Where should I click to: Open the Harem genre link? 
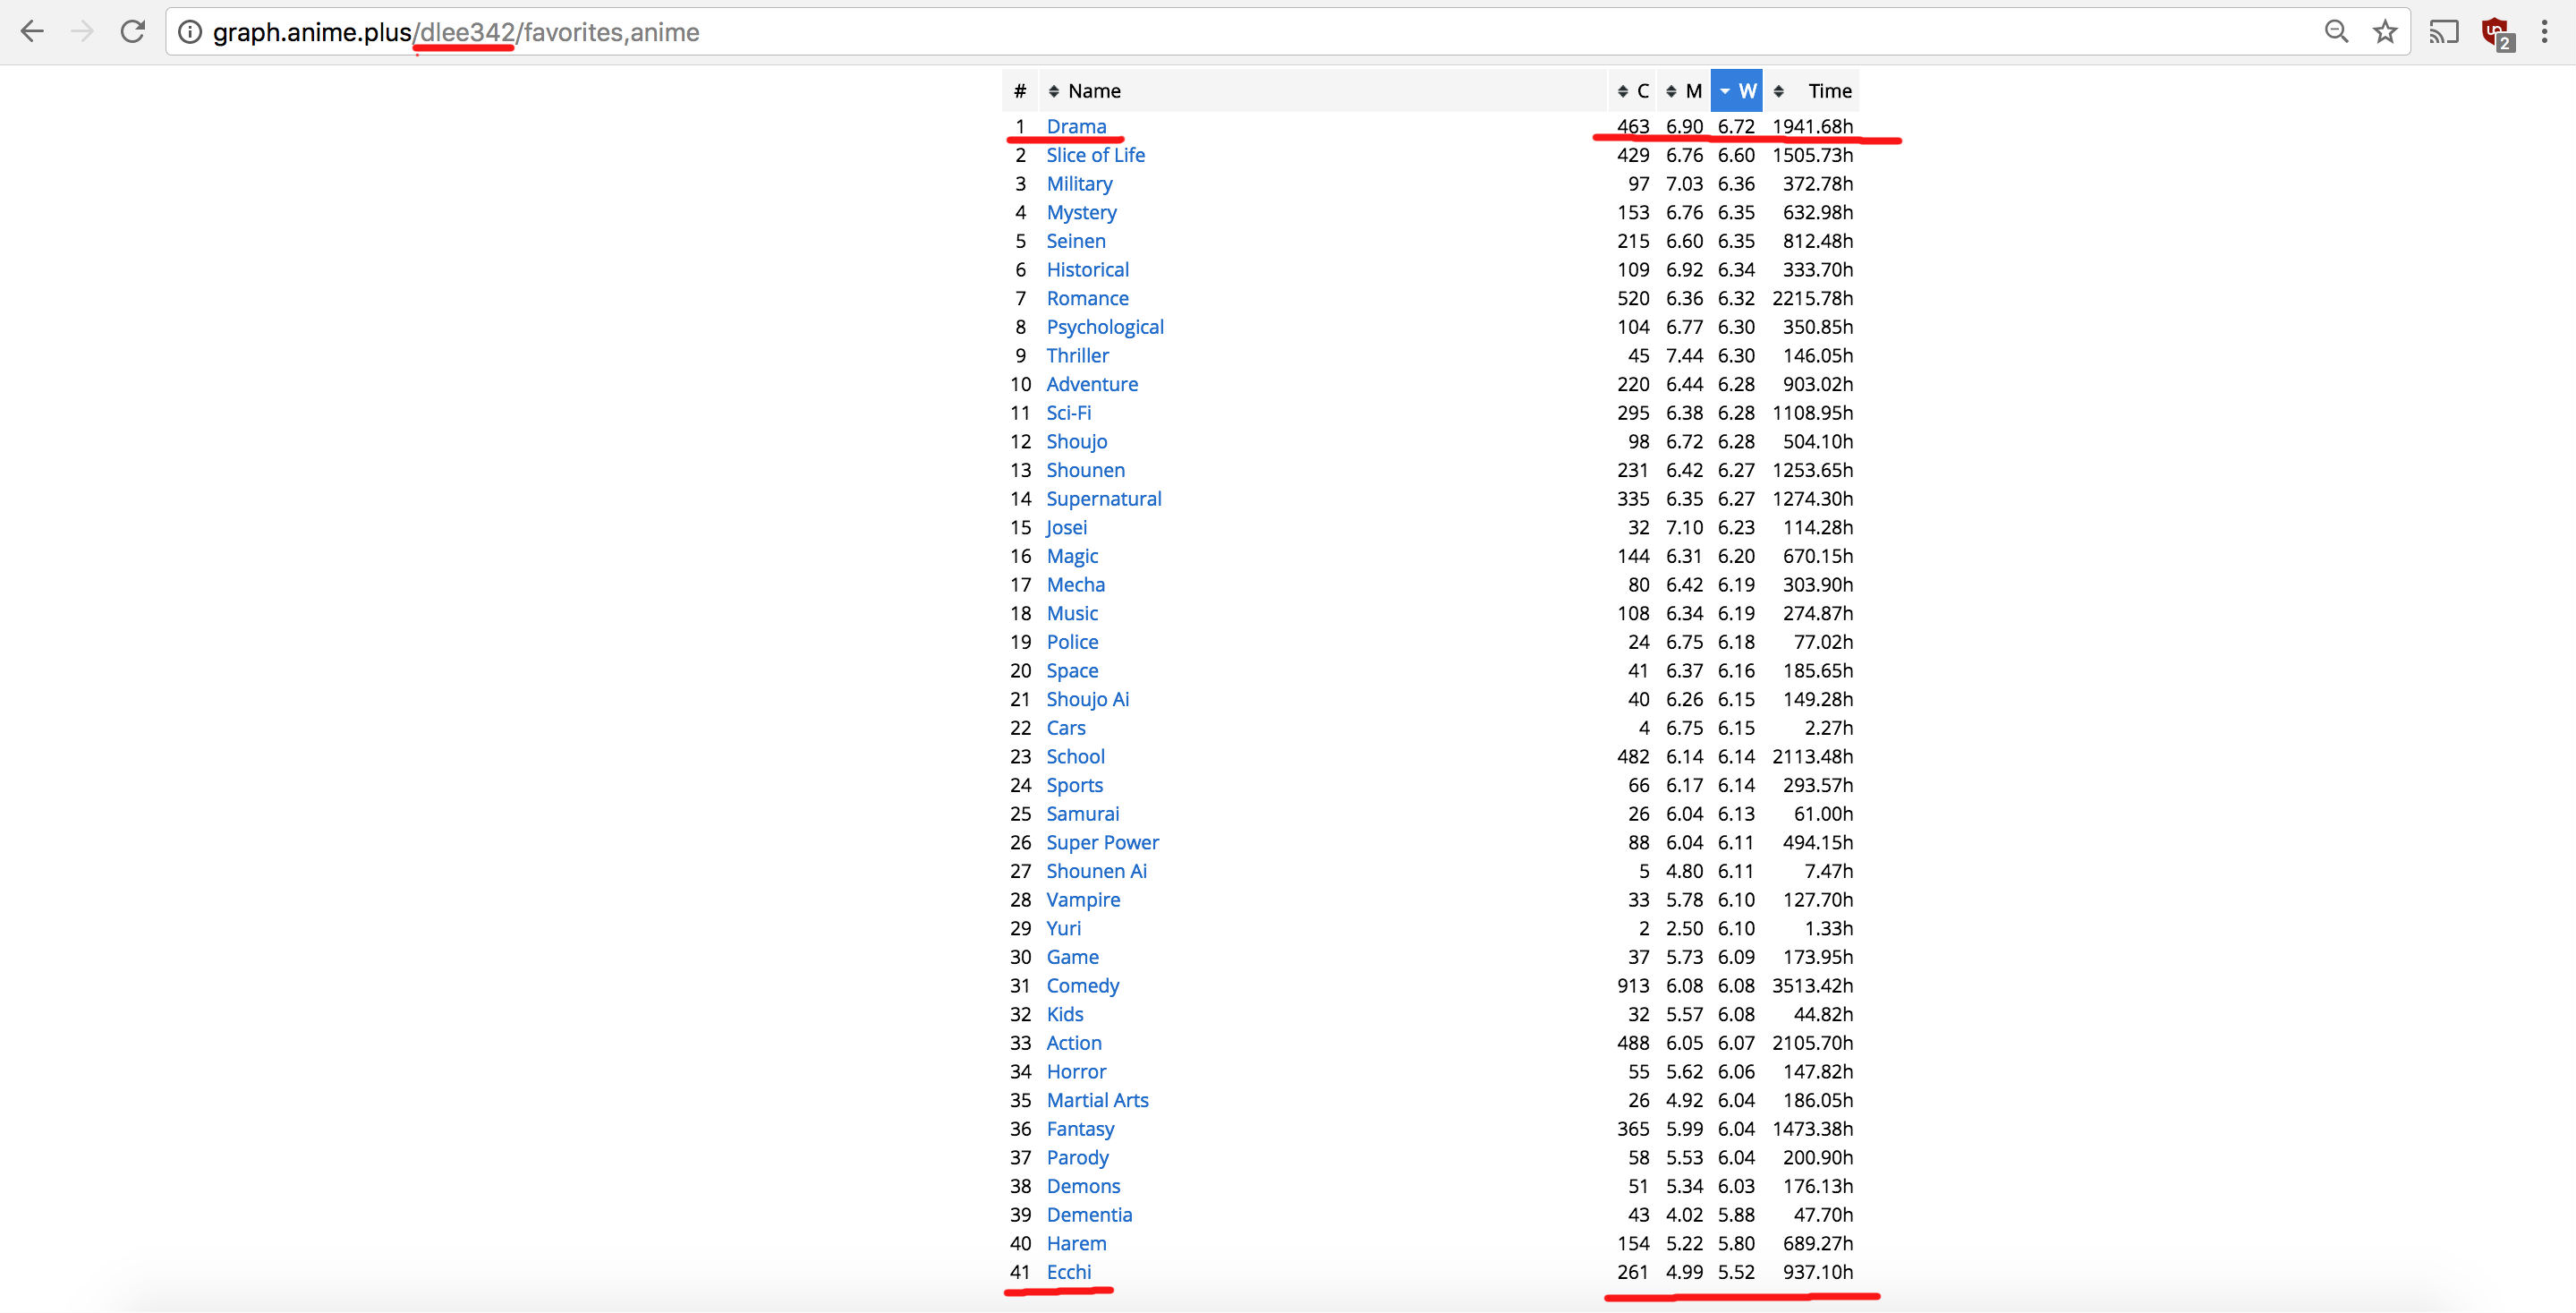coord(1076,1244)
